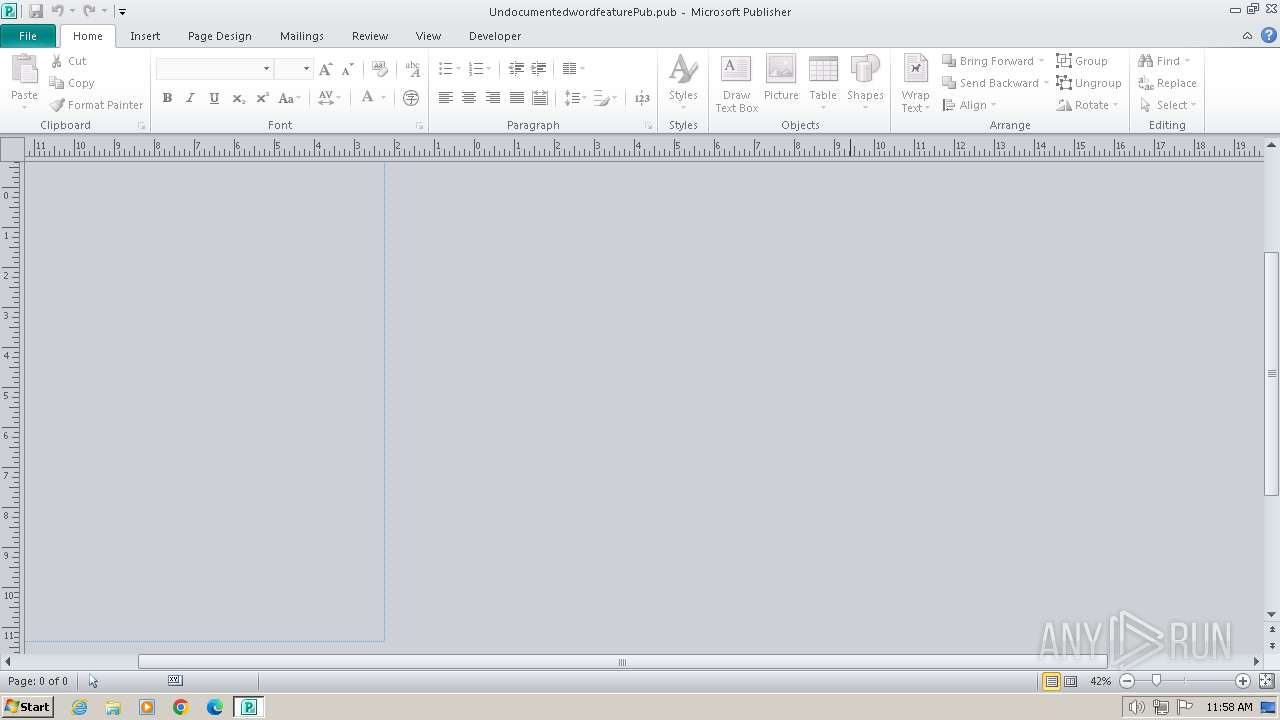Switch to the Review tab
This screenshot has width=1280, height=720.
(x=370, y=36)
